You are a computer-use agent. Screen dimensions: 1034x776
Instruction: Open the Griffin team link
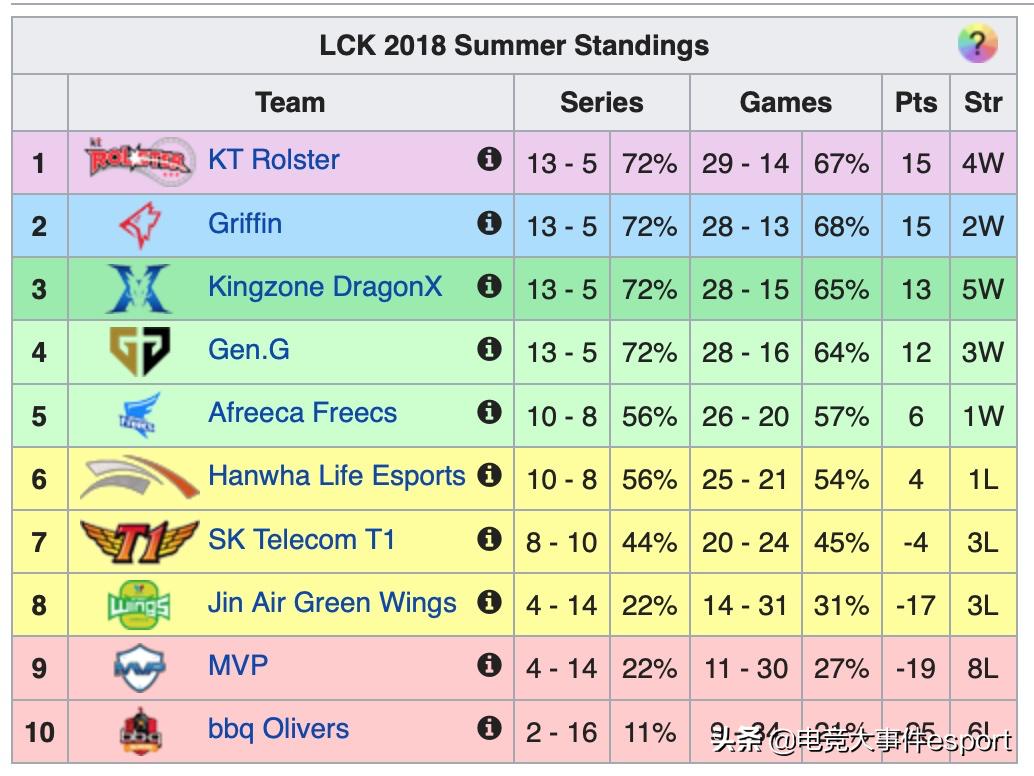click(245, 223)
